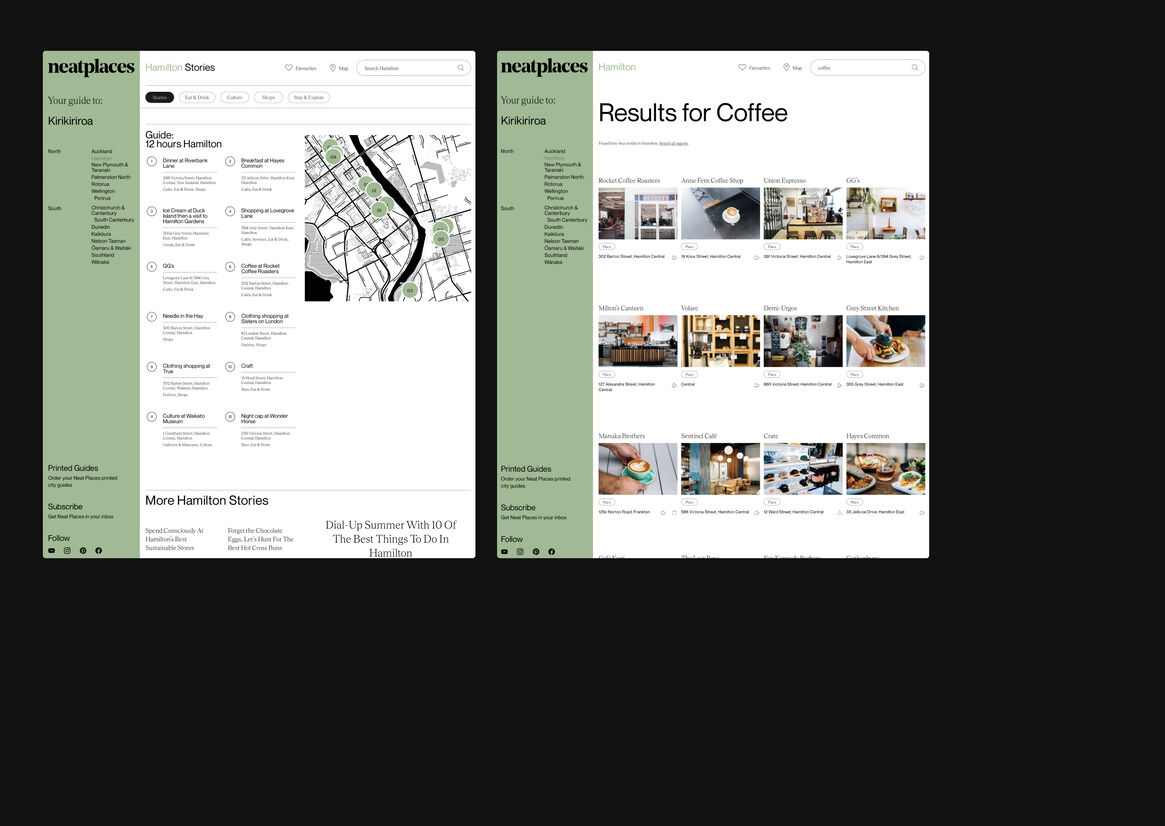Open YouTube icon in left page footer
This screenshot has width=1165, height=826.
52,551
